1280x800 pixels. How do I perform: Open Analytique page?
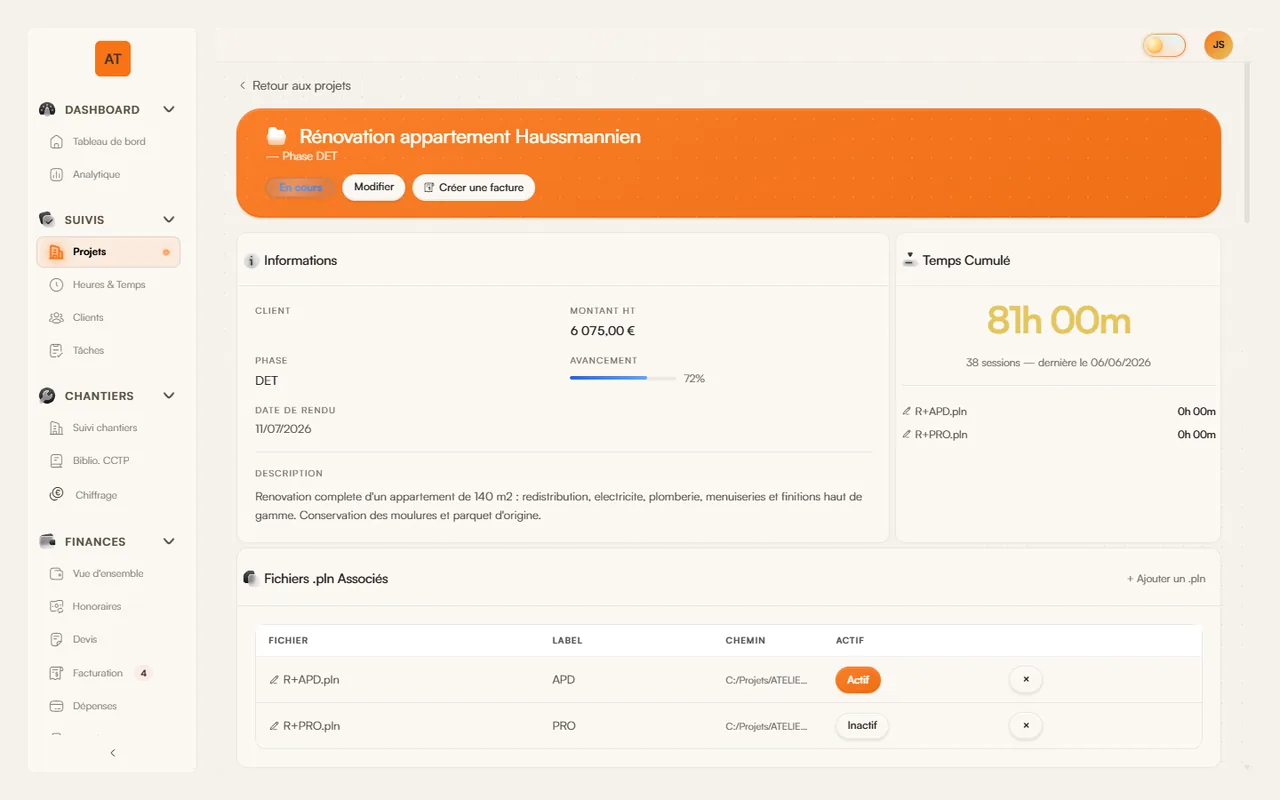tap(96, 175)
